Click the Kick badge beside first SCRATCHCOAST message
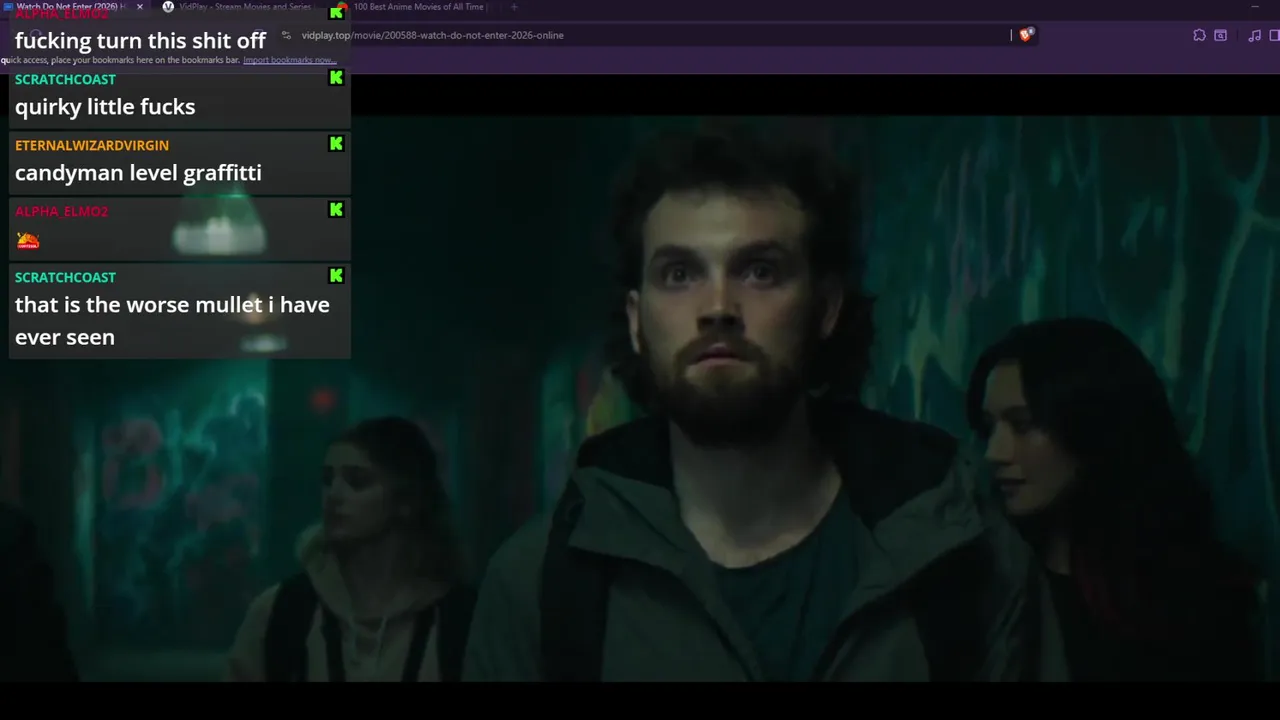This screenshot has height=720, width=1280. pyautogui.click(x=336, y=78)
